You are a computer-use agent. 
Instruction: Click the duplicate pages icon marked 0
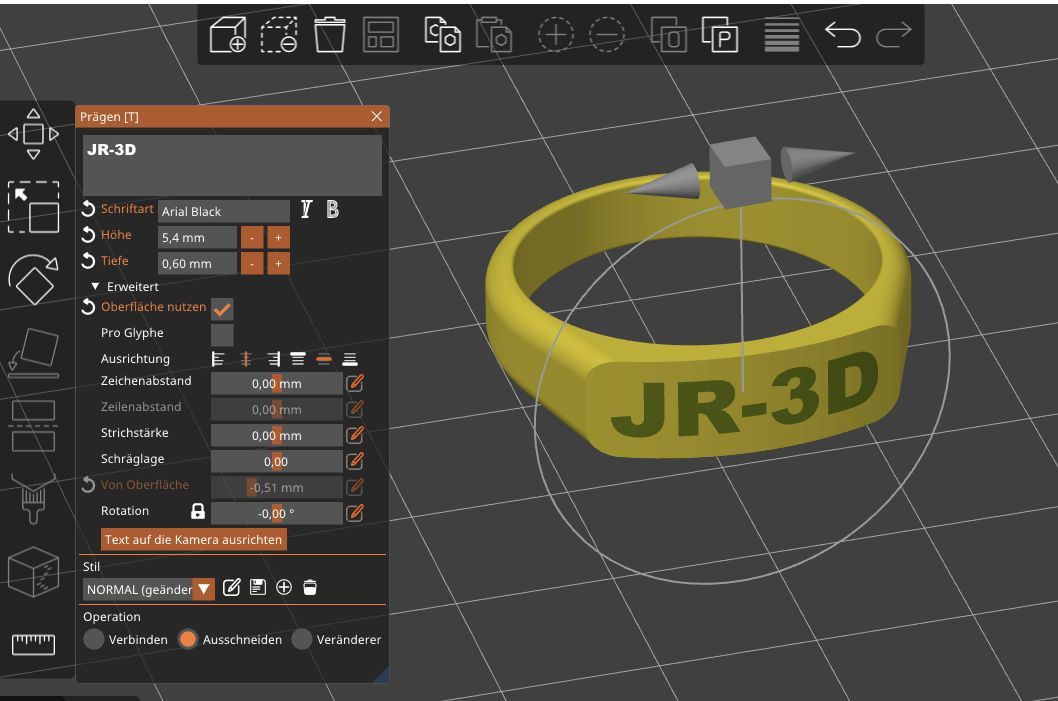(668, 34)
